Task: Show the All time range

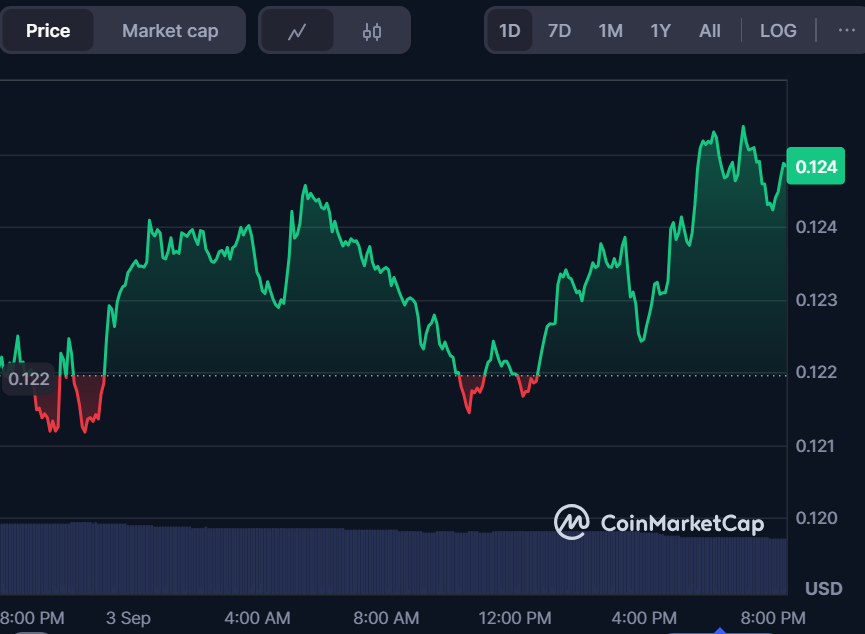Action: tap(710, 31)
